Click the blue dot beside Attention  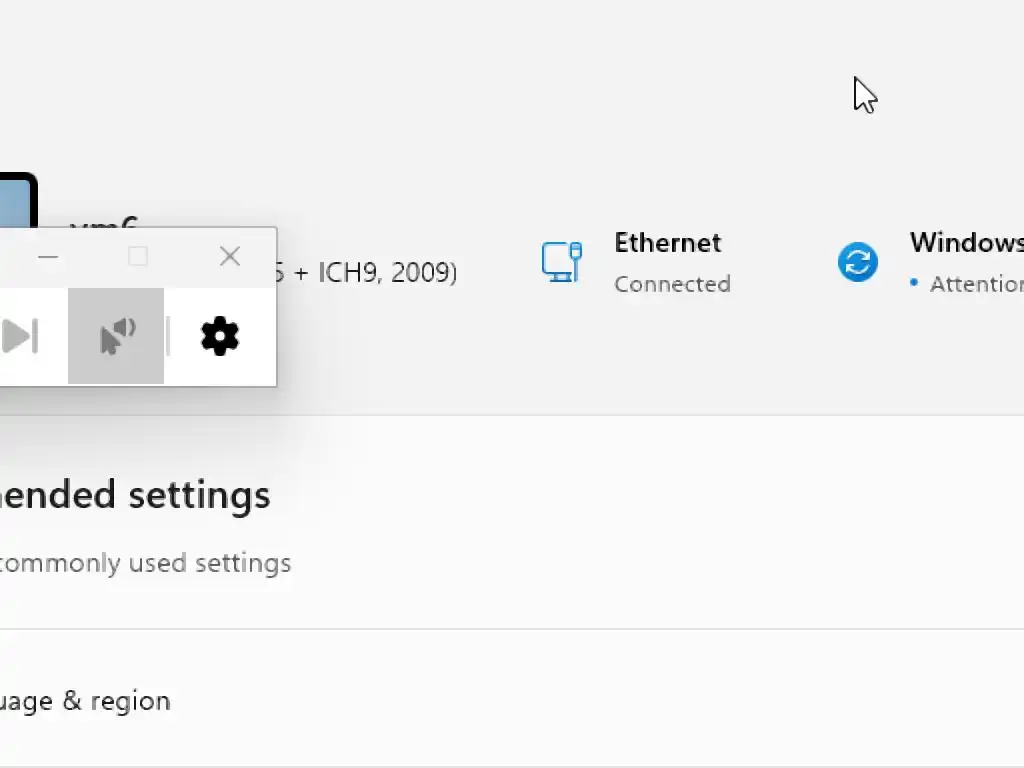coord(914,284)
